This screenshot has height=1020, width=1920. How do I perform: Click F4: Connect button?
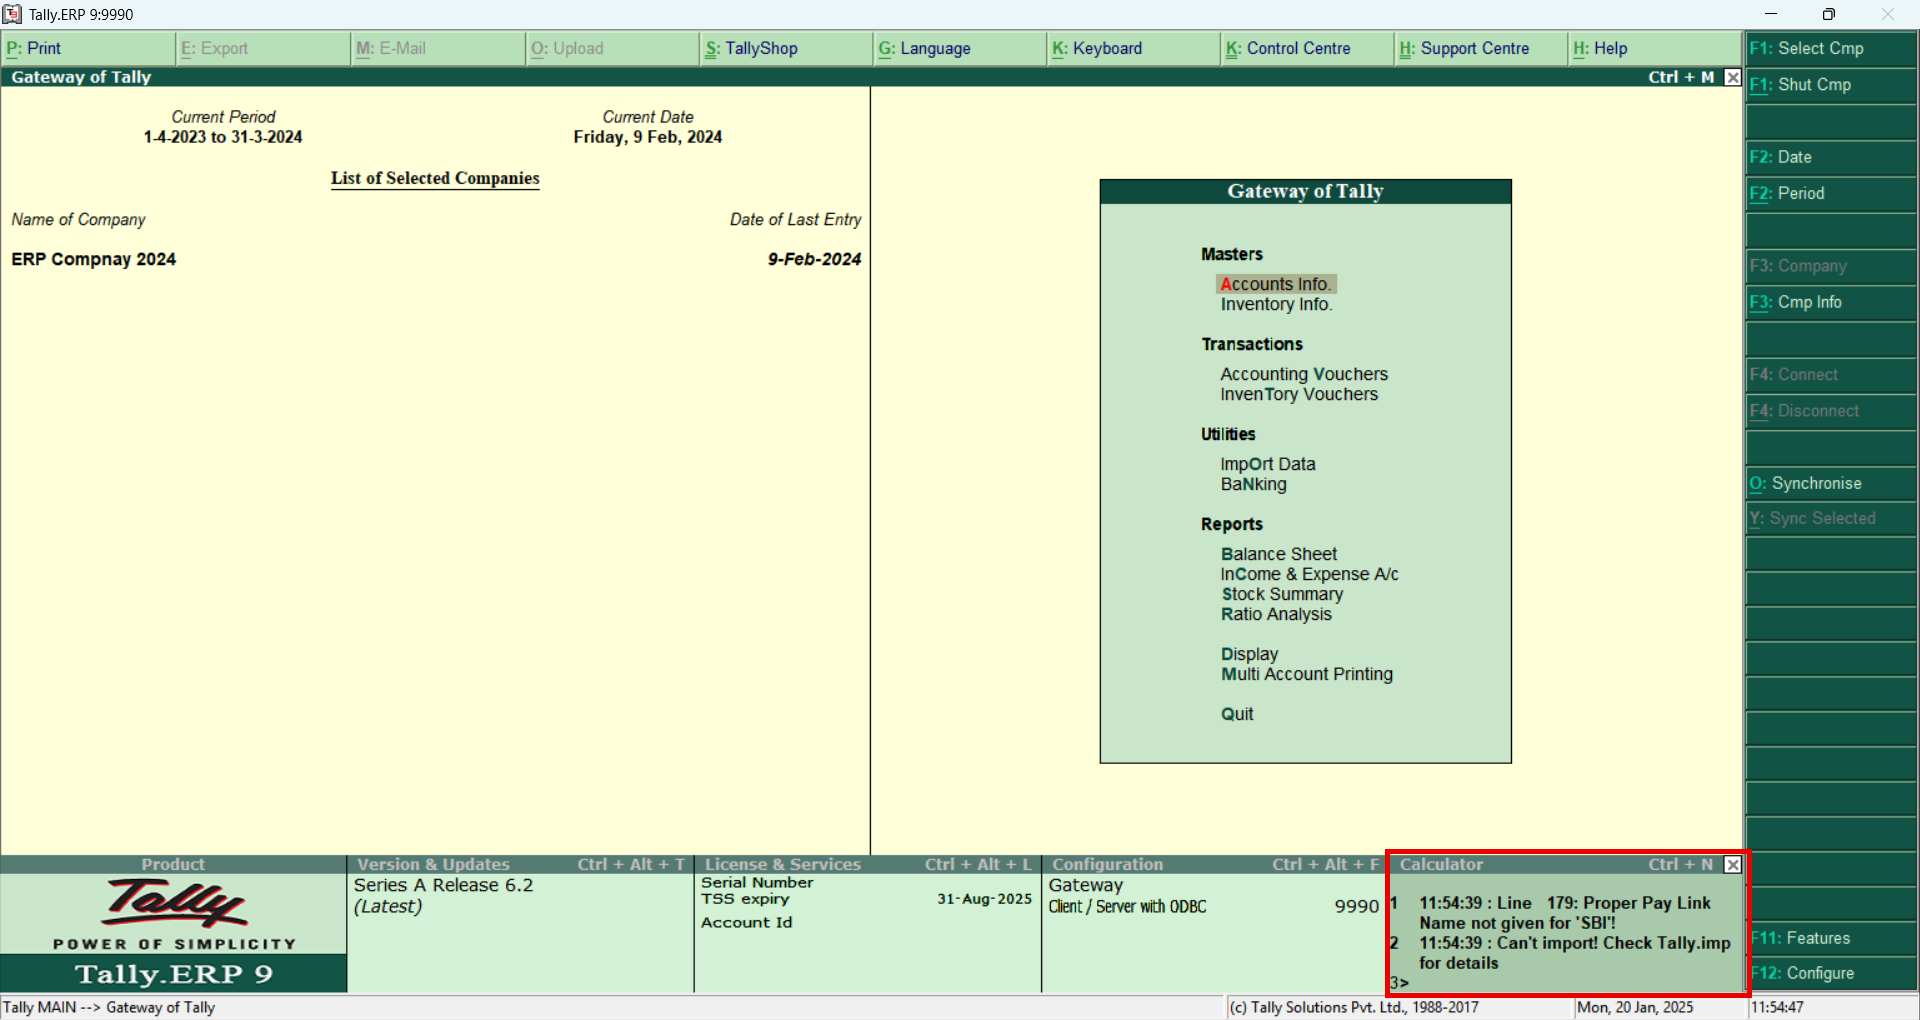coord(1831,375)
